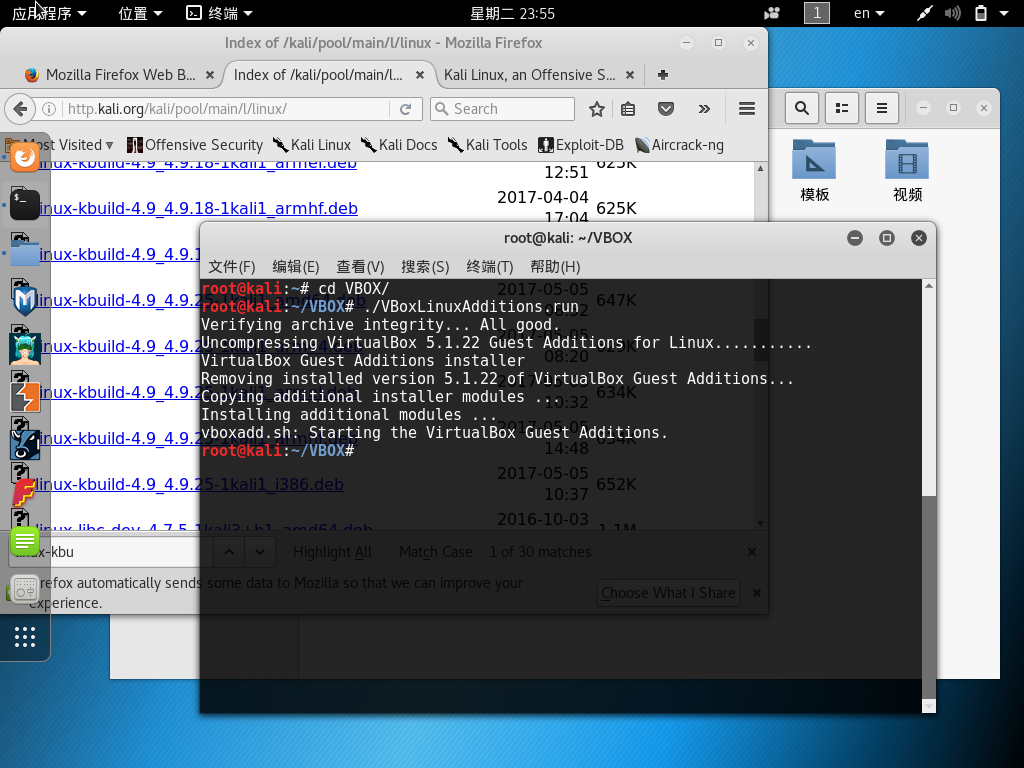
Task: Open the network connection icon in top bar
Action: point(924,13)
